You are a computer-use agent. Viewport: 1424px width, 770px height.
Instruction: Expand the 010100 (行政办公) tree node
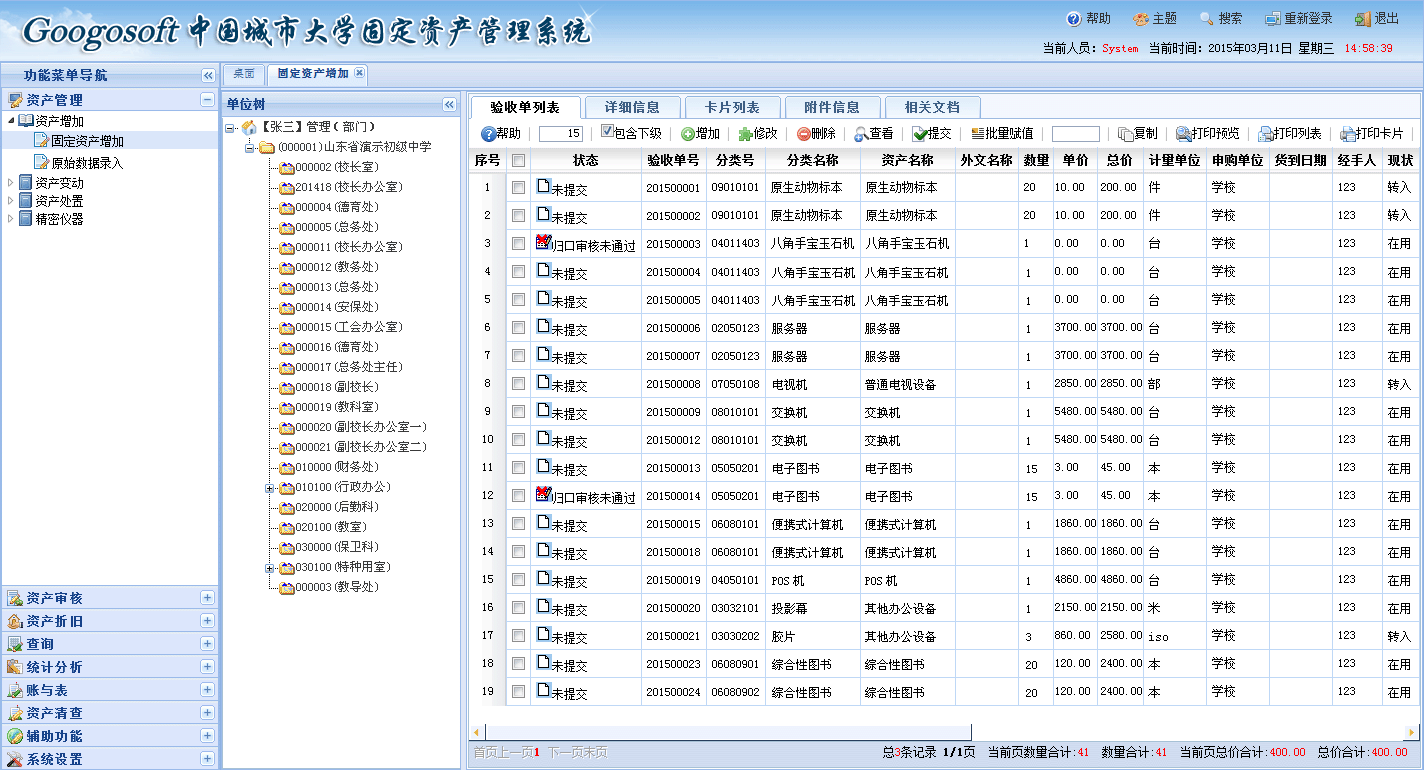coord(270,488)
